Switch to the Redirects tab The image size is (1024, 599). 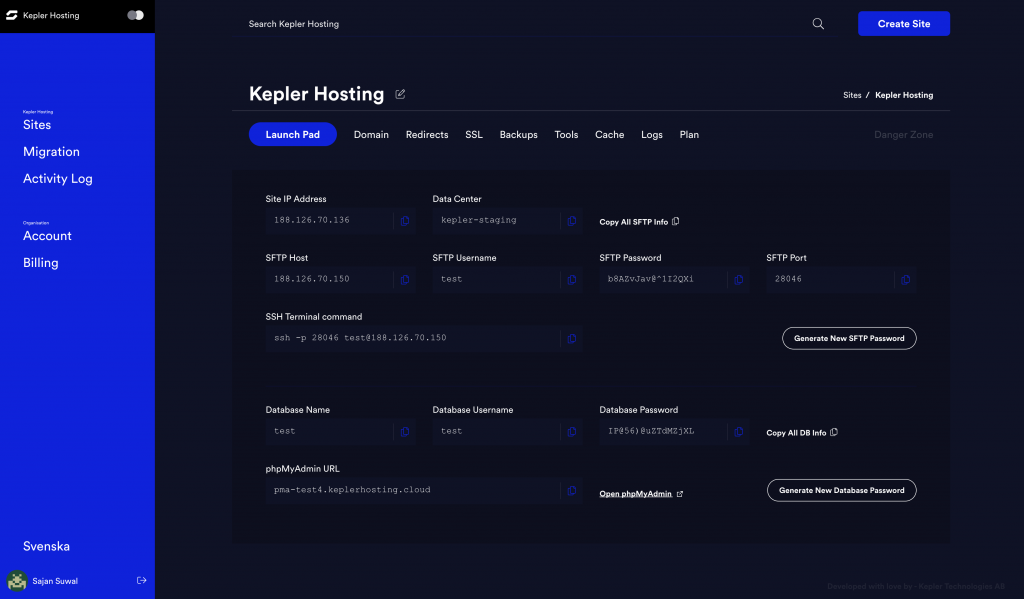[x=427, y=135]
